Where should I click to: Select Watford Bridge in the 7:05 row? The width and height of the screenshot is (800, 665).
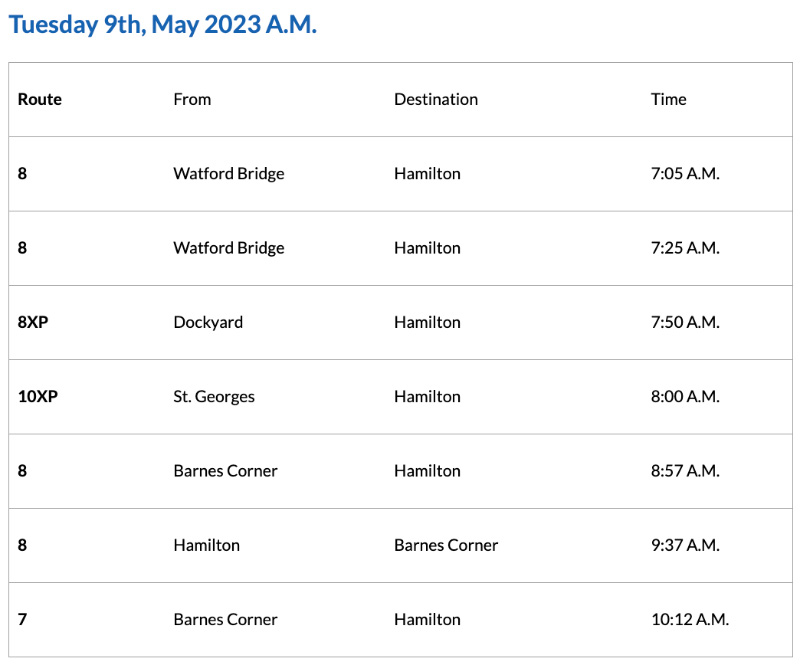click(x=229, y=173)
